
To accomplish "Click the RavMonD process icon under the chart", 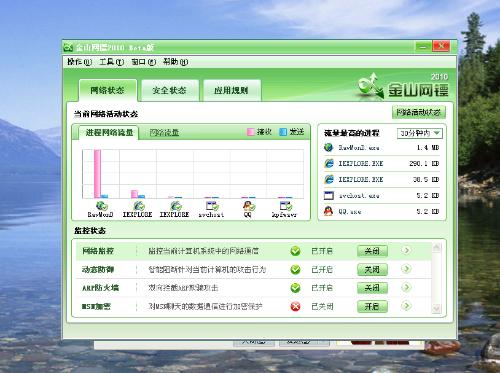I will pos(101,206).
